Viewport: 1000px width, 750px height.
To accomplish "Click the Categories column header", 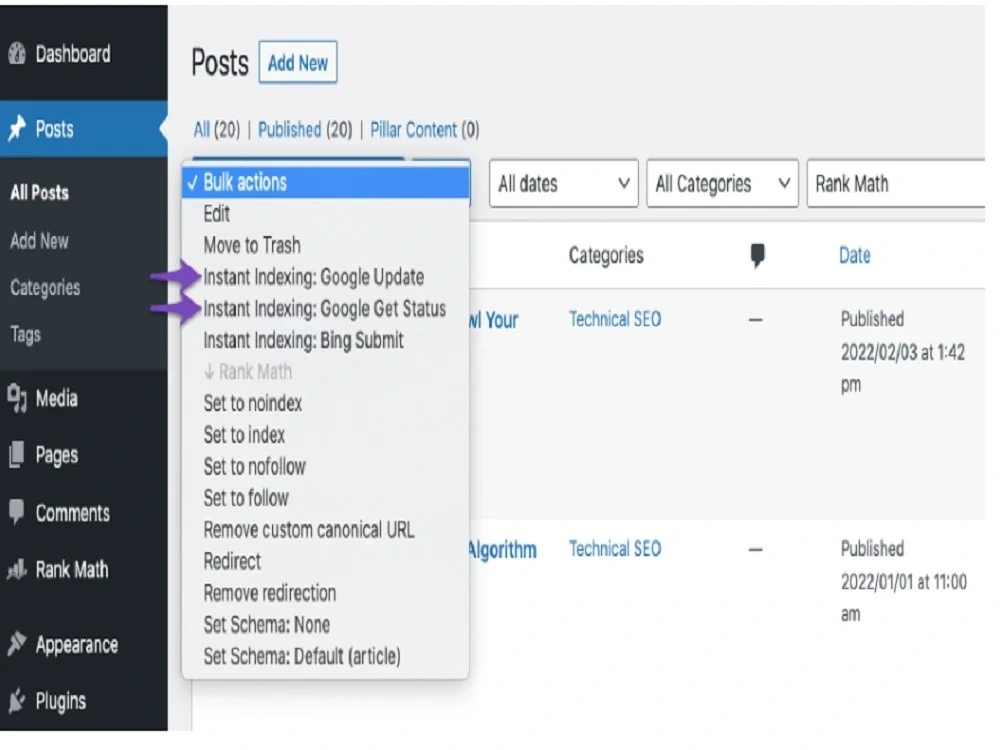I will [606, 256].
